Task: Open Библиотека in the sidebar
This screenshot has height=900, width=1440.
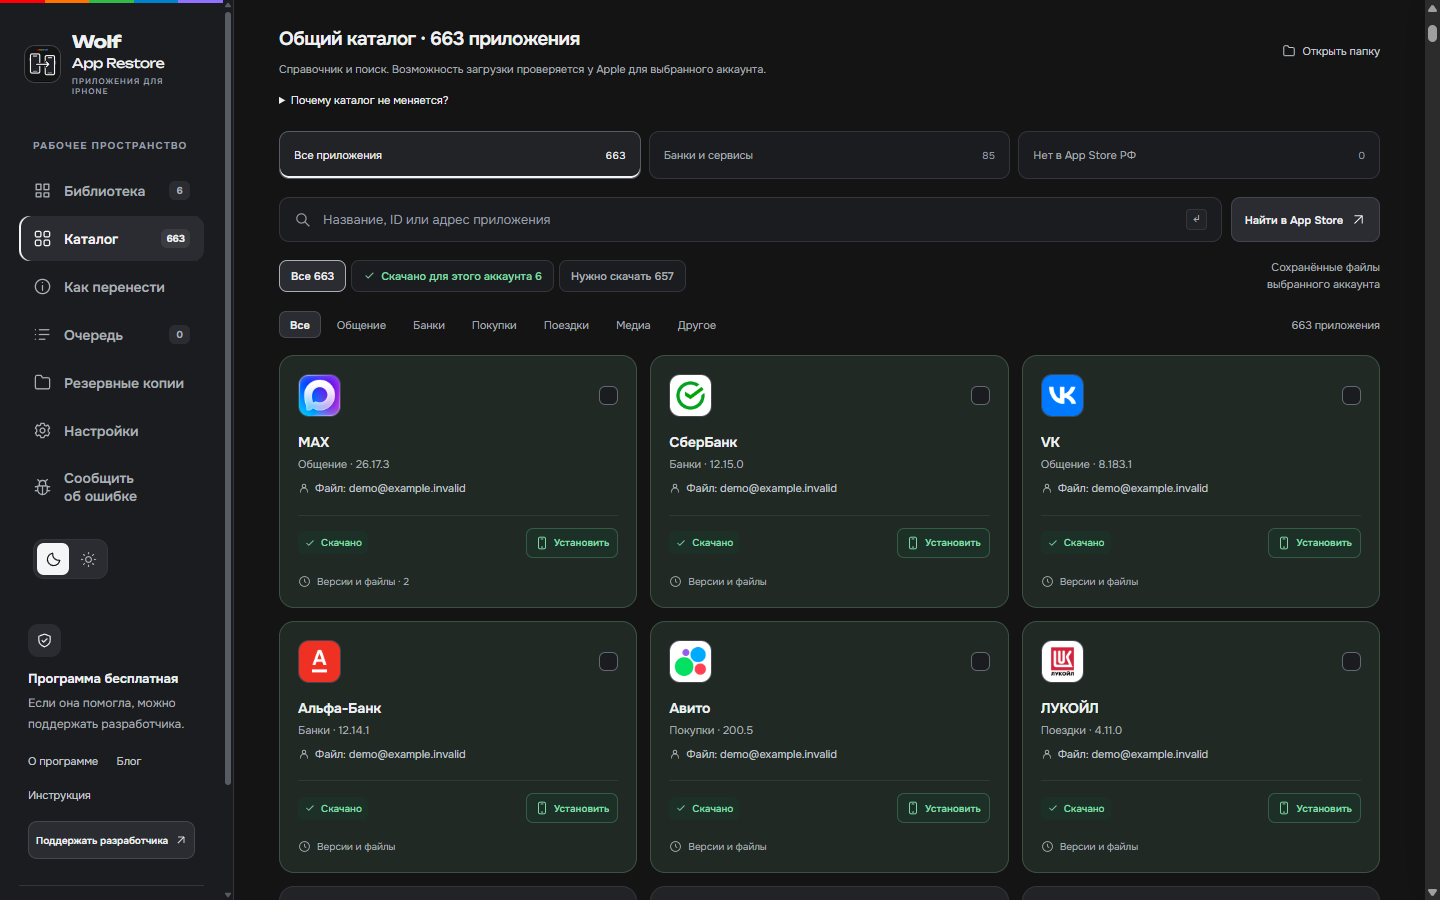Action: pyautogui.click(x=111, y=191)
